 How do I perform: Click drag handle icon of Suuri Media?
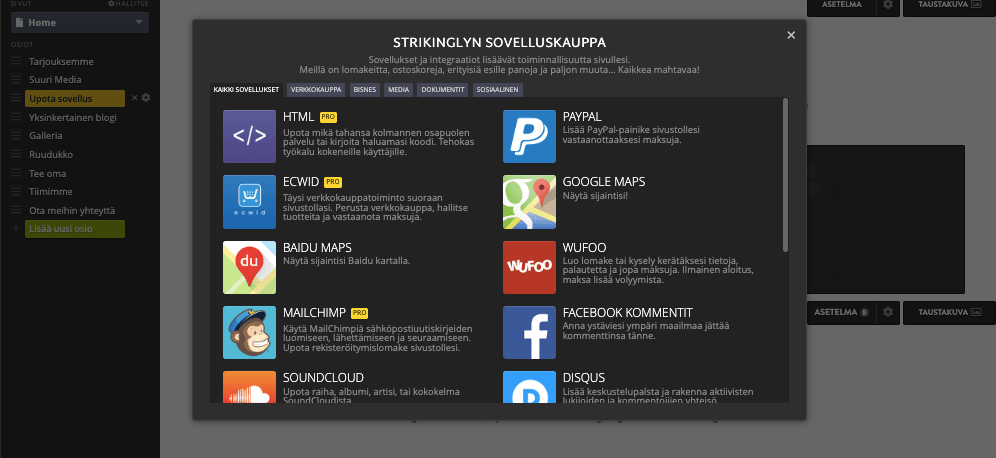pos(16,80)
